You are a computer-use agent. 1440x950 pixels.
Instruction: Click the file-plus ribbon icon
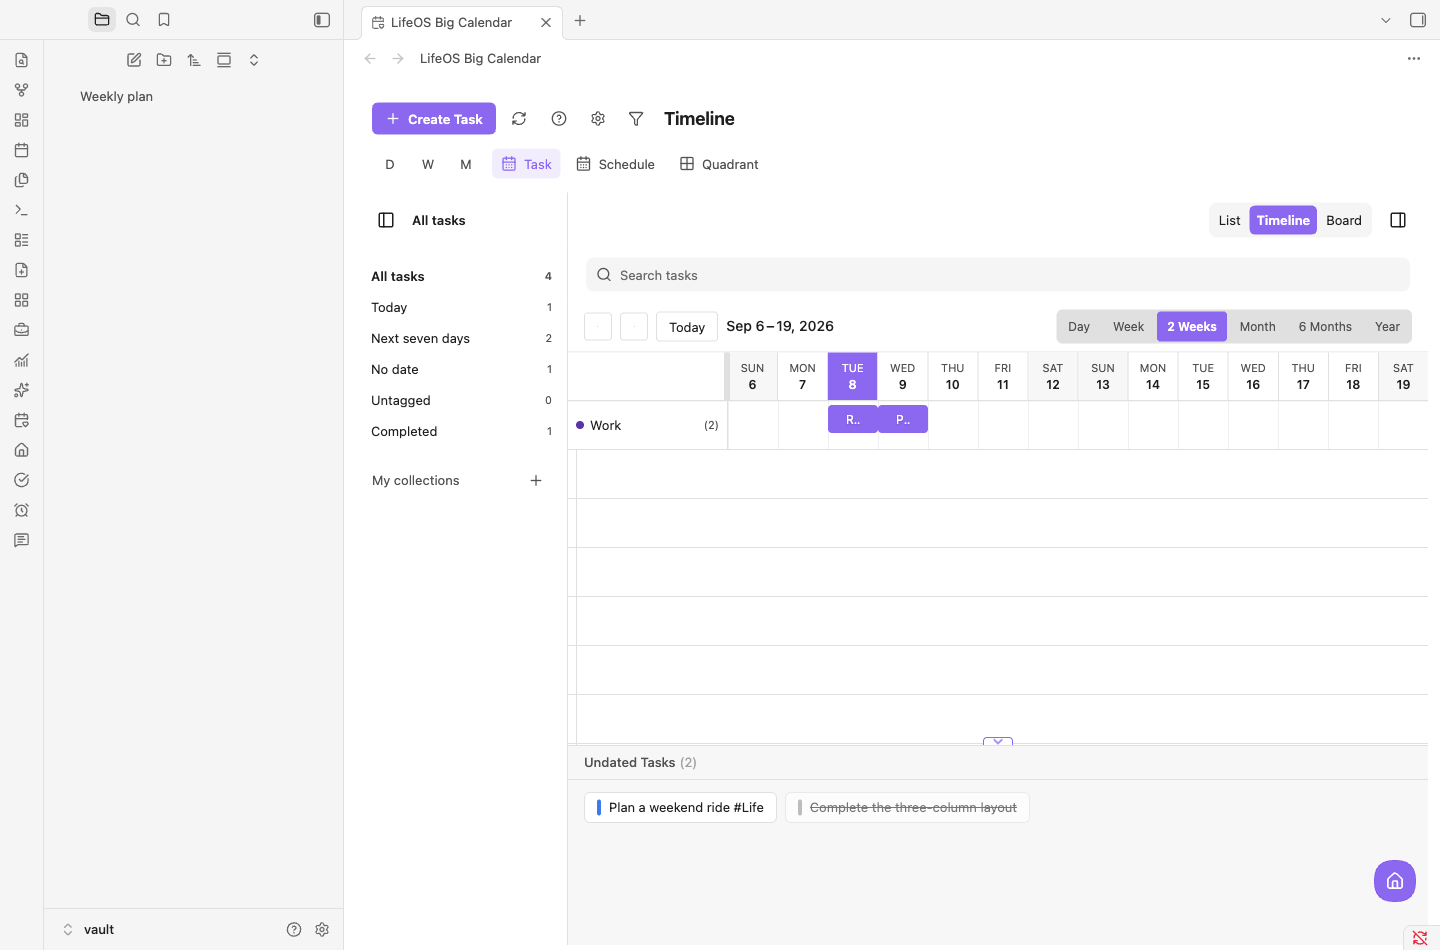[x=21, y=270]
